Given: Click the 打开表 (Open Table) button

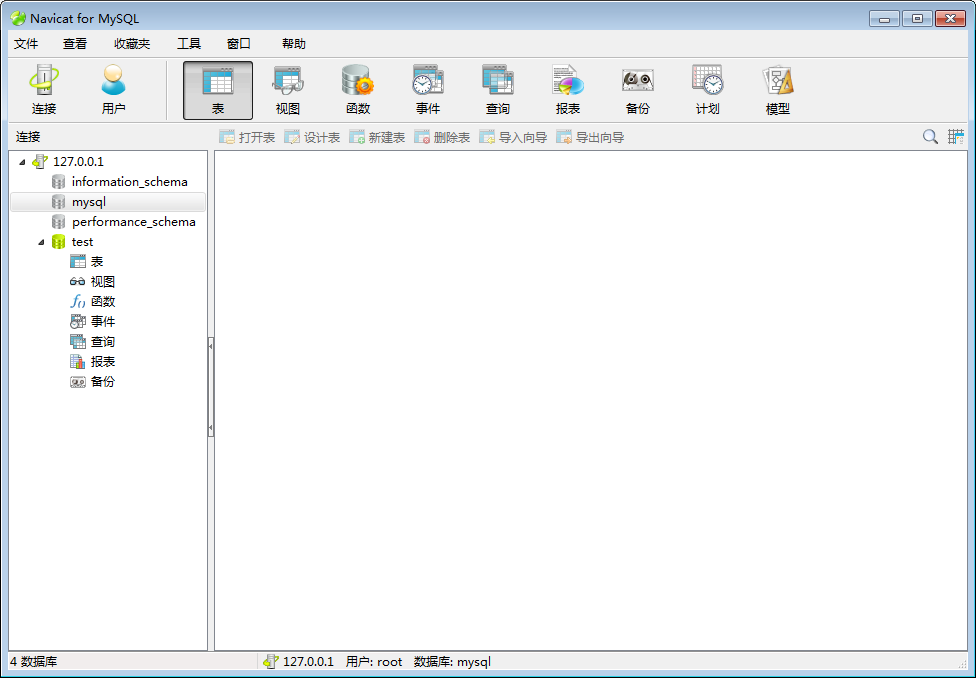Looking at the screenshot, I should click(x=247, y=137).
